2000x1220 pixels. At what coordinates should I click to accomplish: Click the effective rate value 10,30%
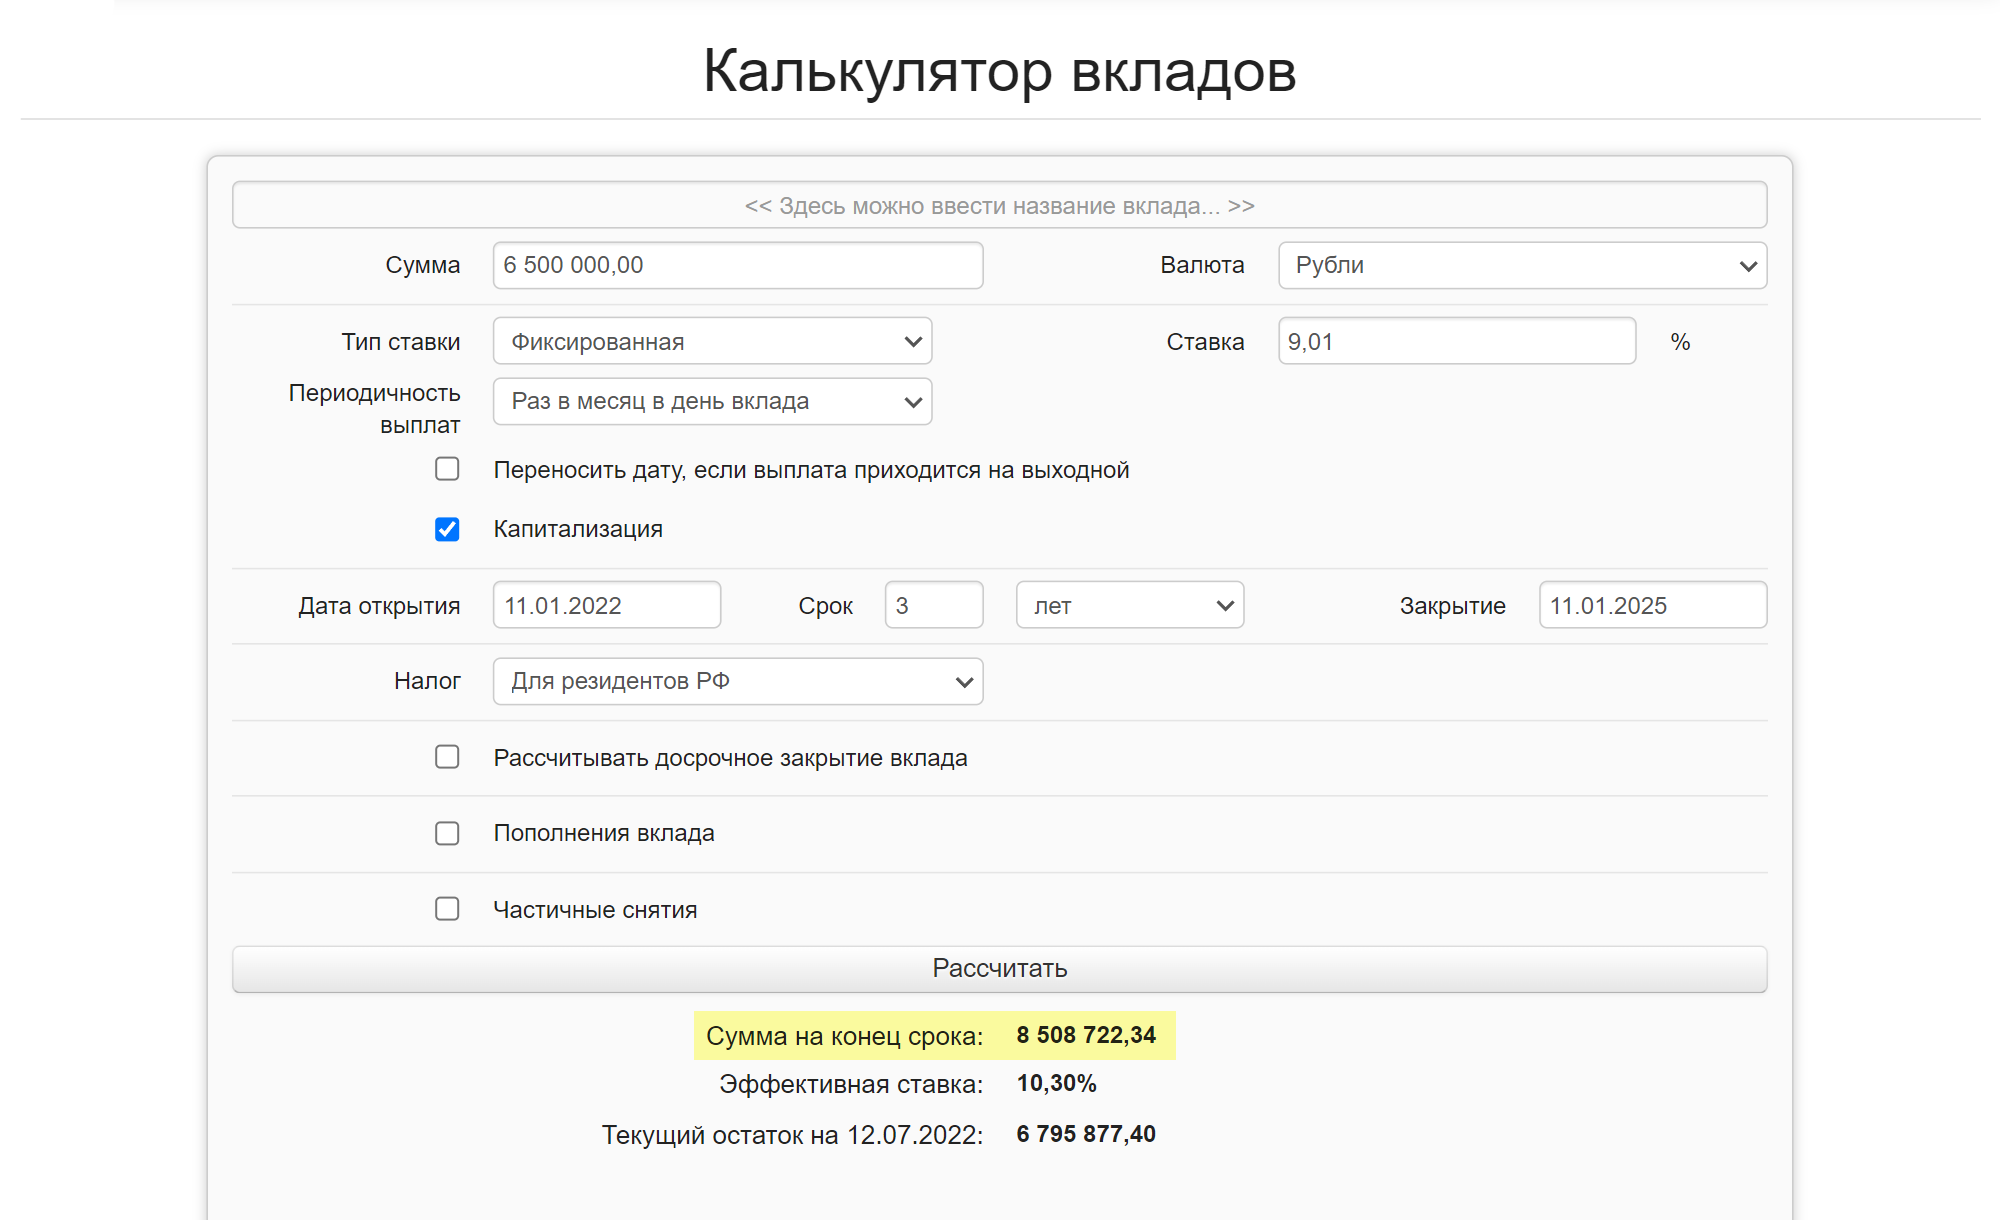tap(1056, 1083)
